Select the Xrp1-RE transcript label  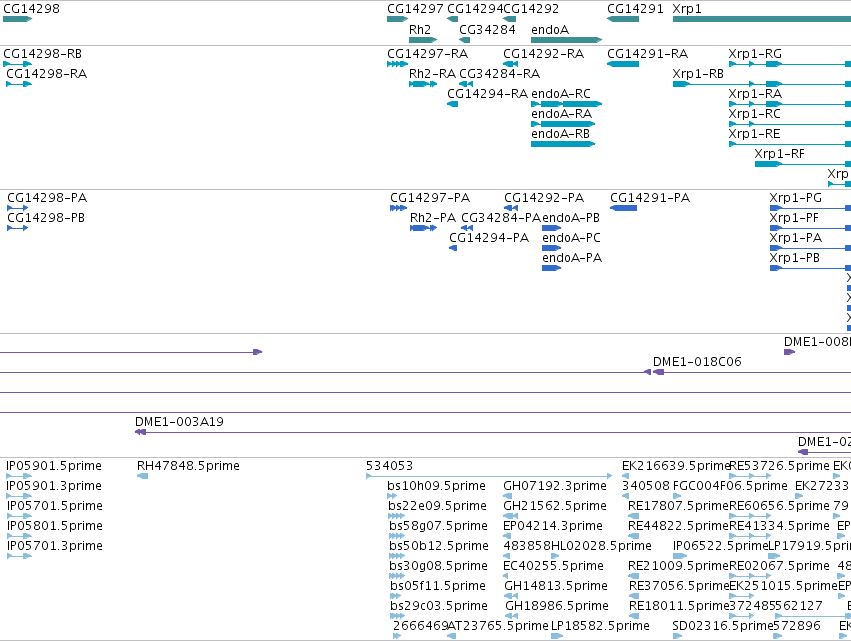point(754,134)
